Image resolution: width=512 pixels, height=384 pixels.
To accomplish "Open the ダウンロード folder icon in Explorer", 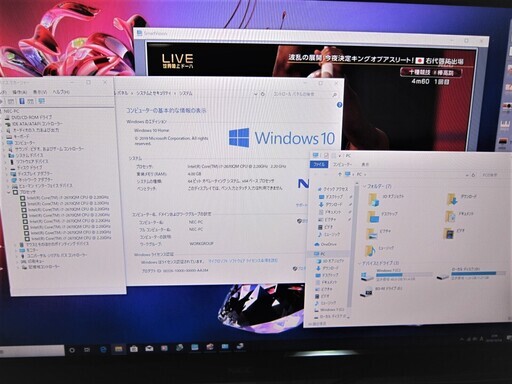I will click(x=452, y=199).
